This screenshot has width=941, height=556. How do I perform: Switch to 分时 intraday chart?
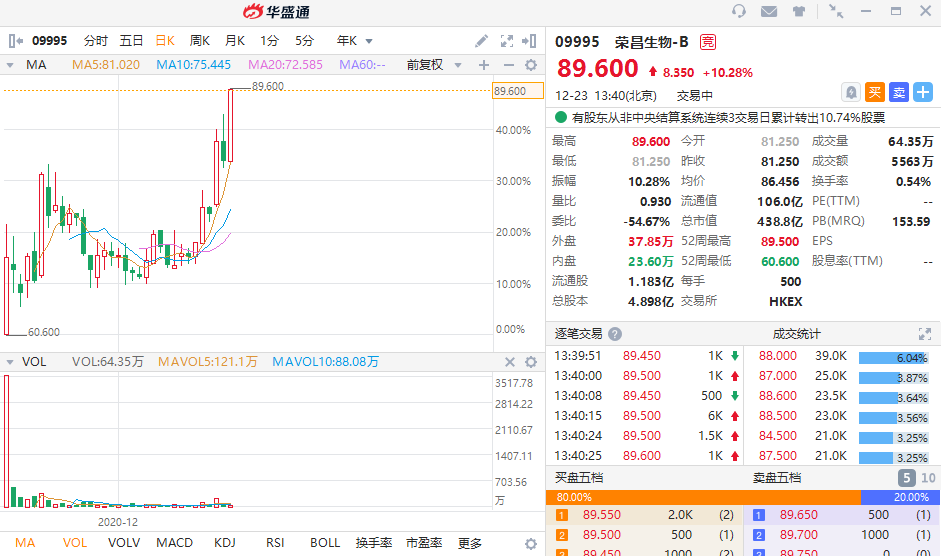pyautogui.click(x=95, y=41)
